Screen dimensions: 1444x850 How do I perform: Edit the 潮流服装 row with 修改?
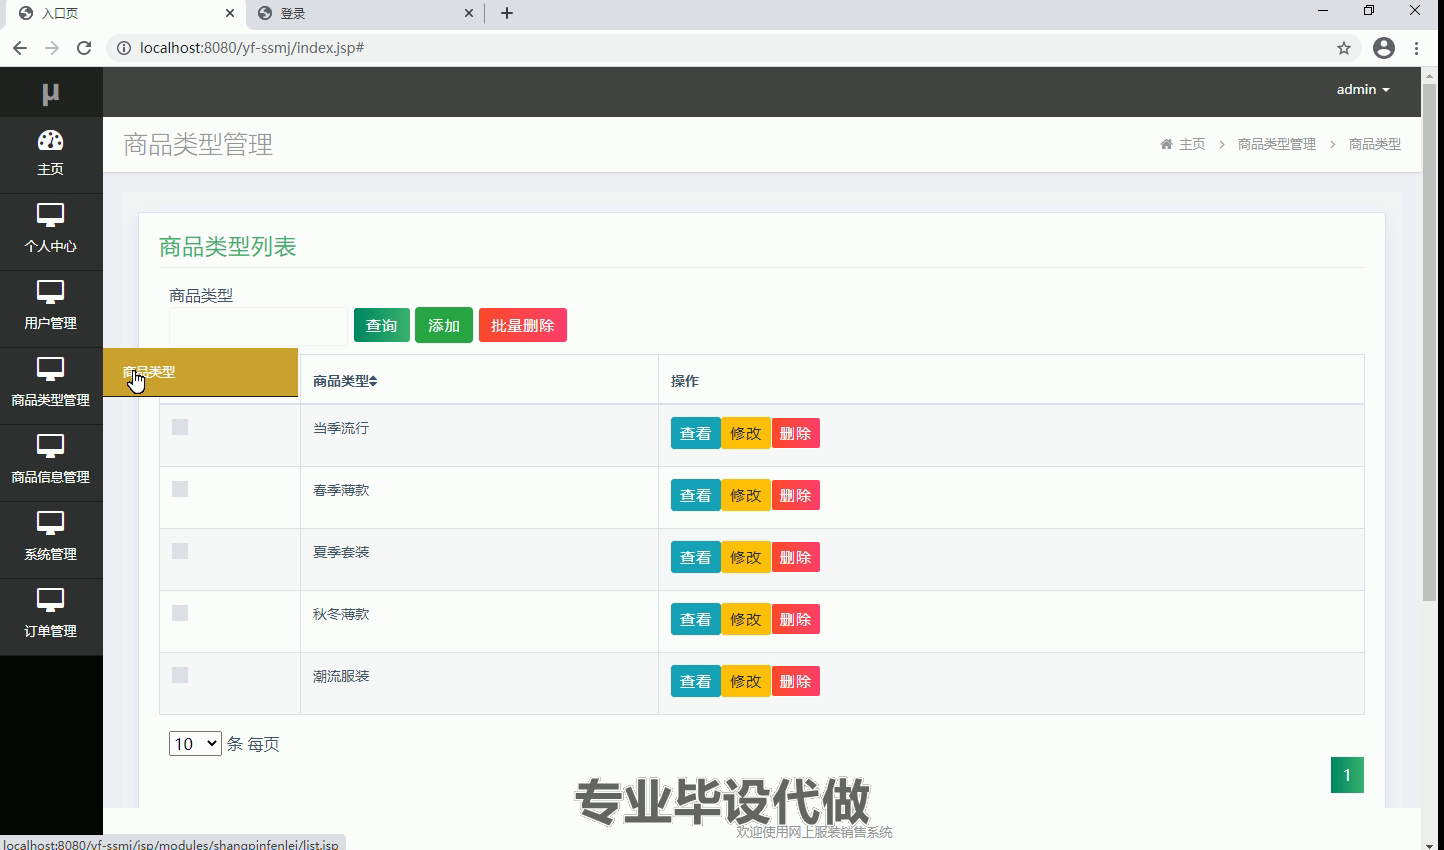click(x=746, y=681)
